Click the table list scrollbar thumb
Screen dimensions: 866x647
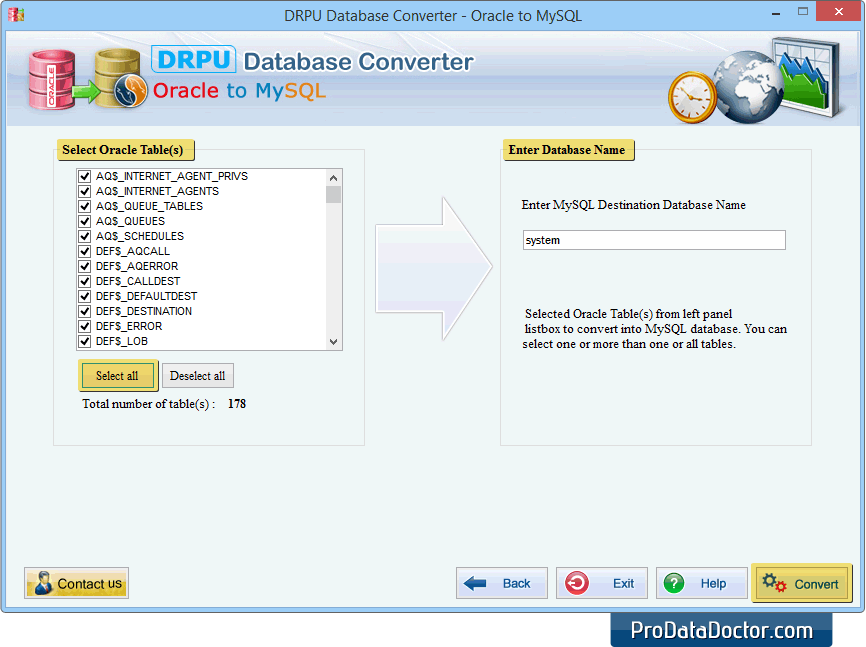click(333, 194)
